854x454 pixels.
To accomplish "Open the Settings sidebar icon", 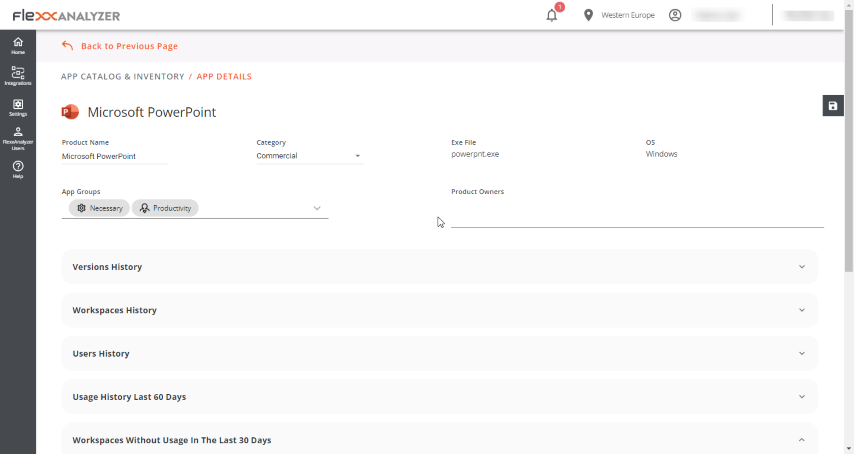I will 18,108.
